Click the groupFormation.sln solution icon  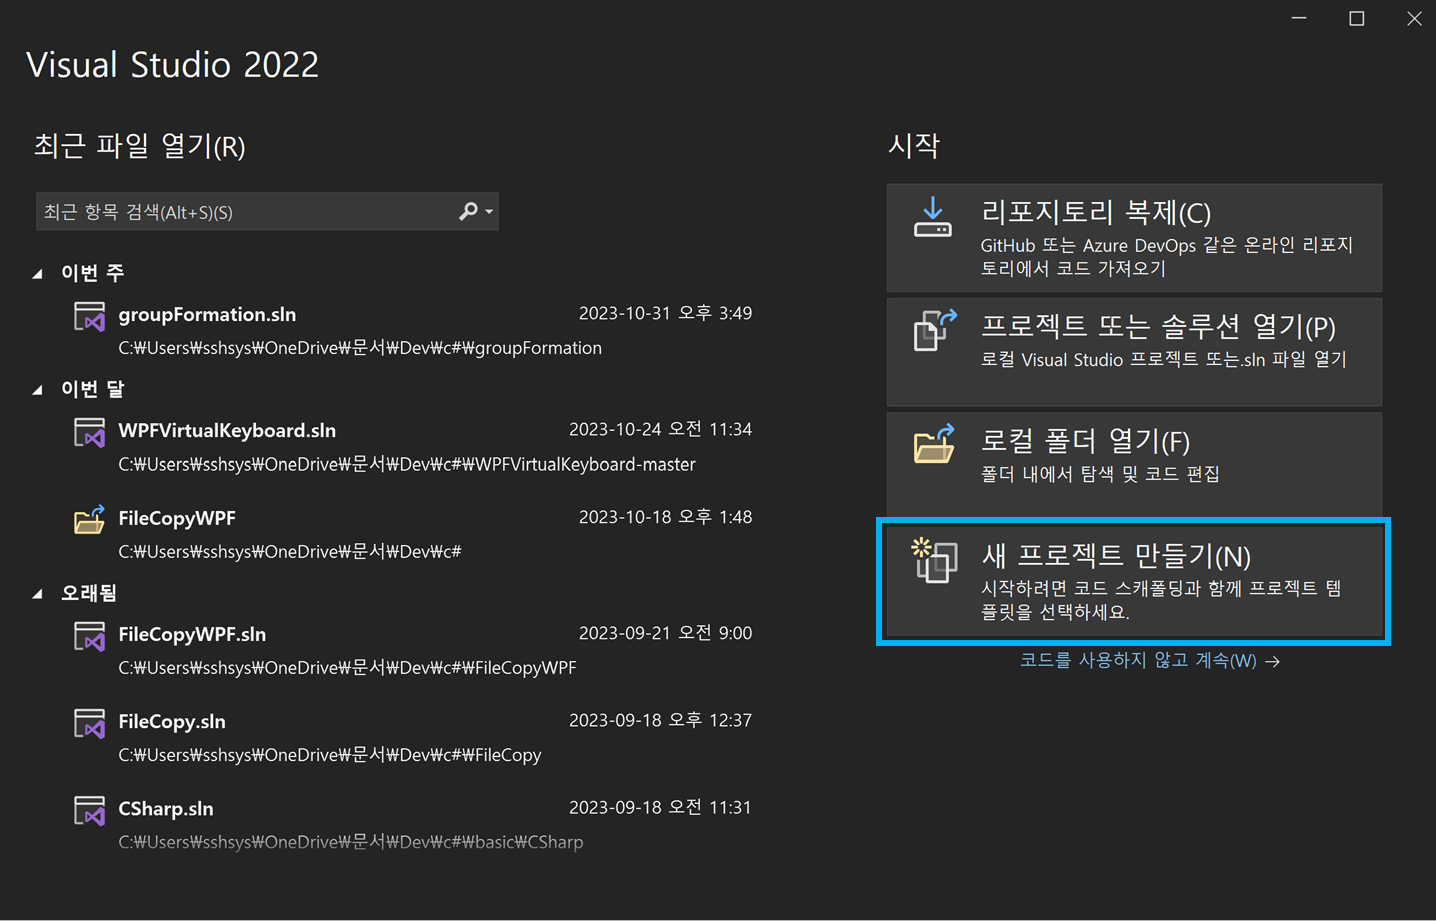pyautogui.click(x=90, y=317)
